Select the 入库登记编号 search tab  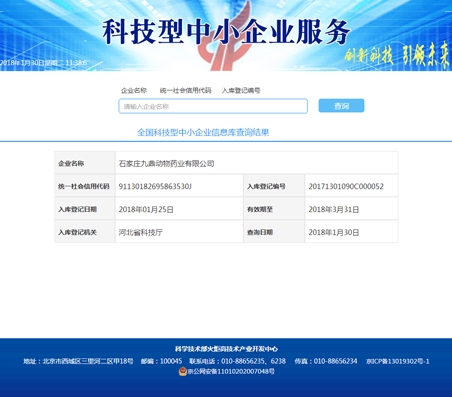pos(241,90)
